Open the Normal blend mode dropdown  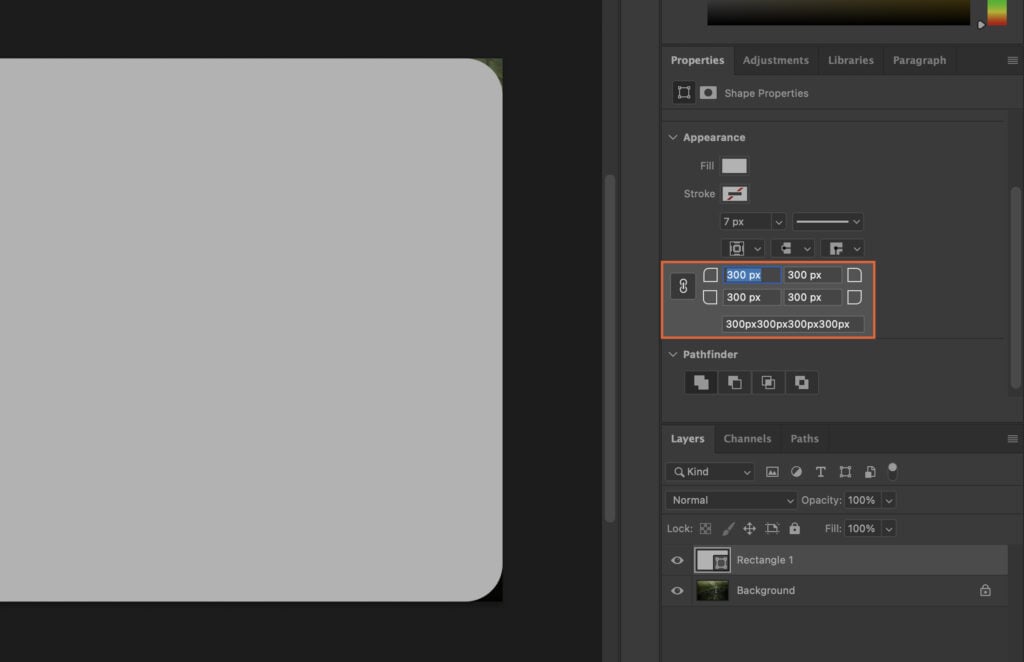click(x=730, y=499)
